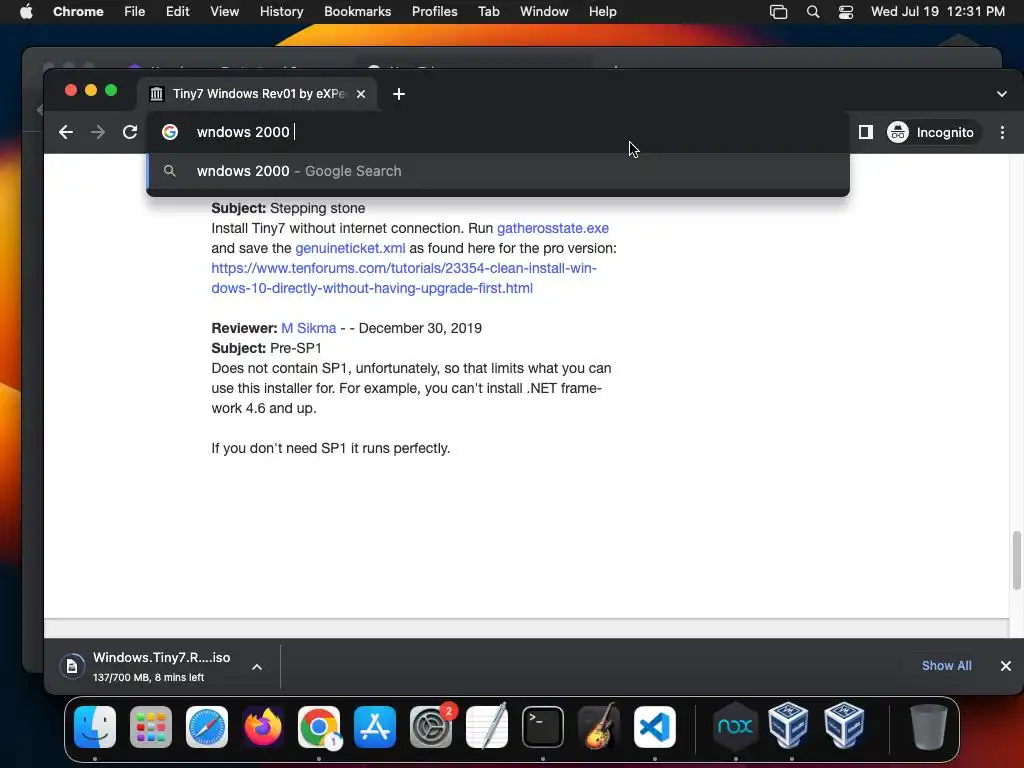Open the Tab menu
The image size is (1024, 768).
[x=488, y=12]
